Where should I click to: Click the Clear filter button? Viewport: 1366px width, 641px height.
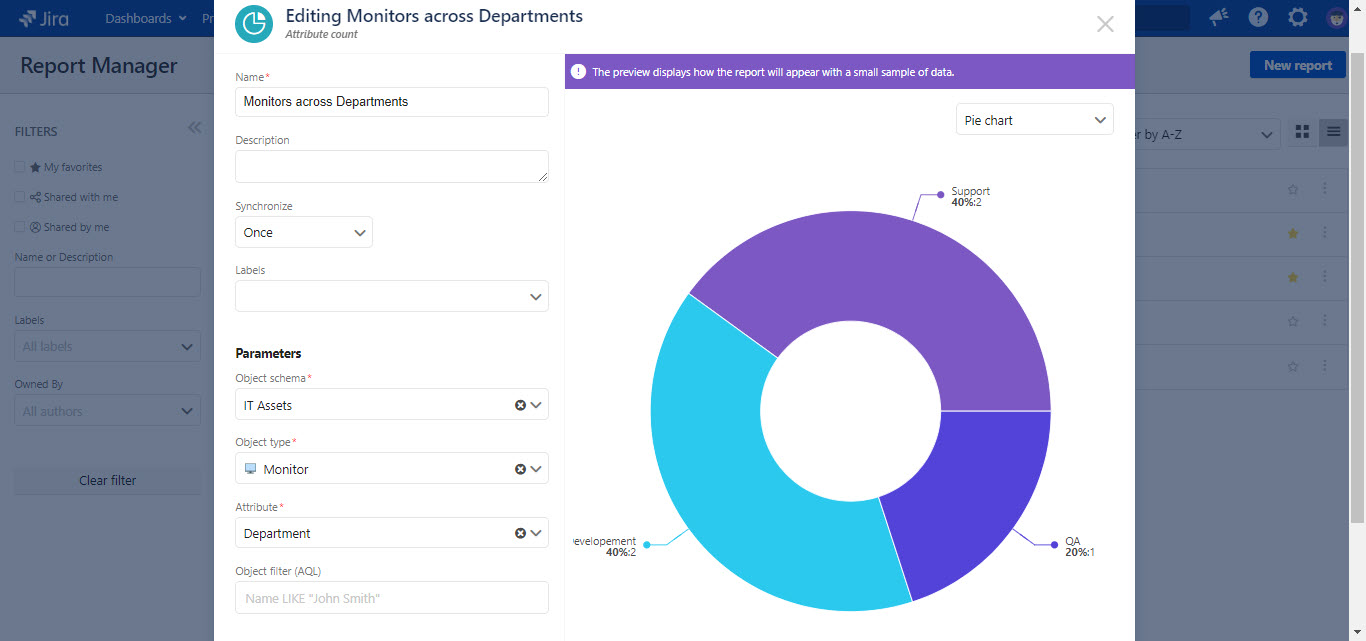point(107,480)
